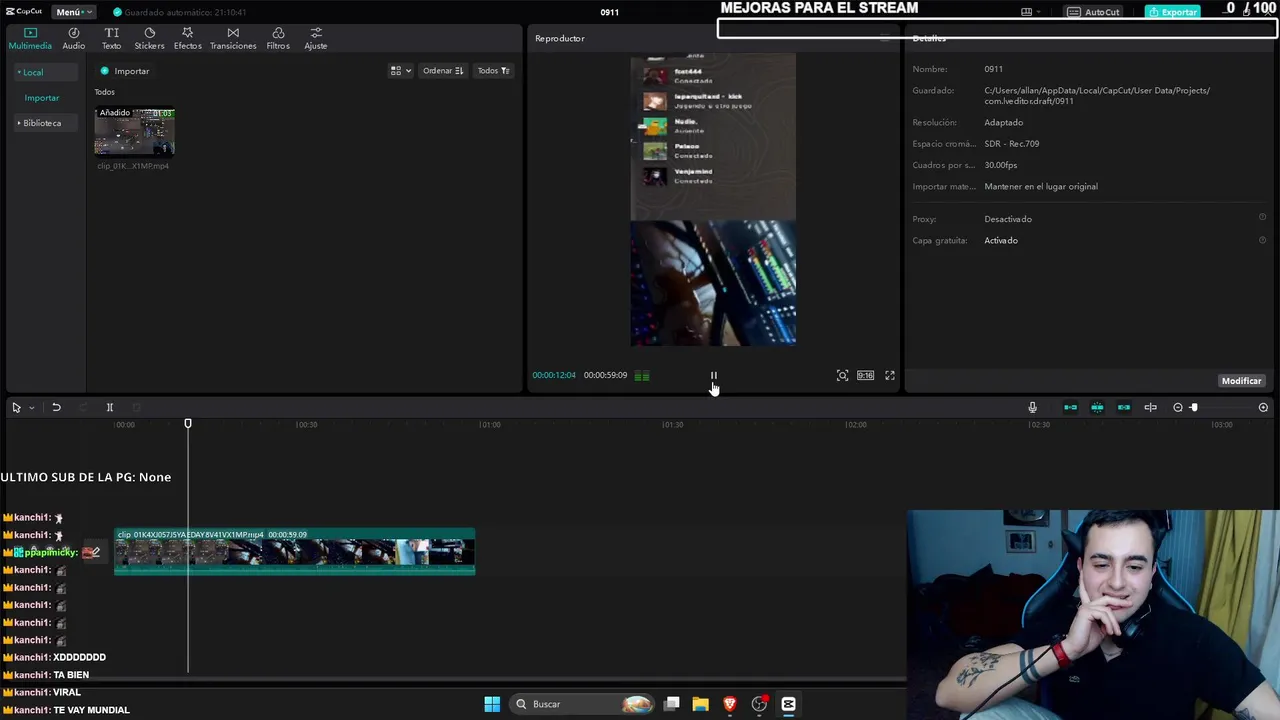
Task: Switch to the Texto tab
Action: (111, 39)
